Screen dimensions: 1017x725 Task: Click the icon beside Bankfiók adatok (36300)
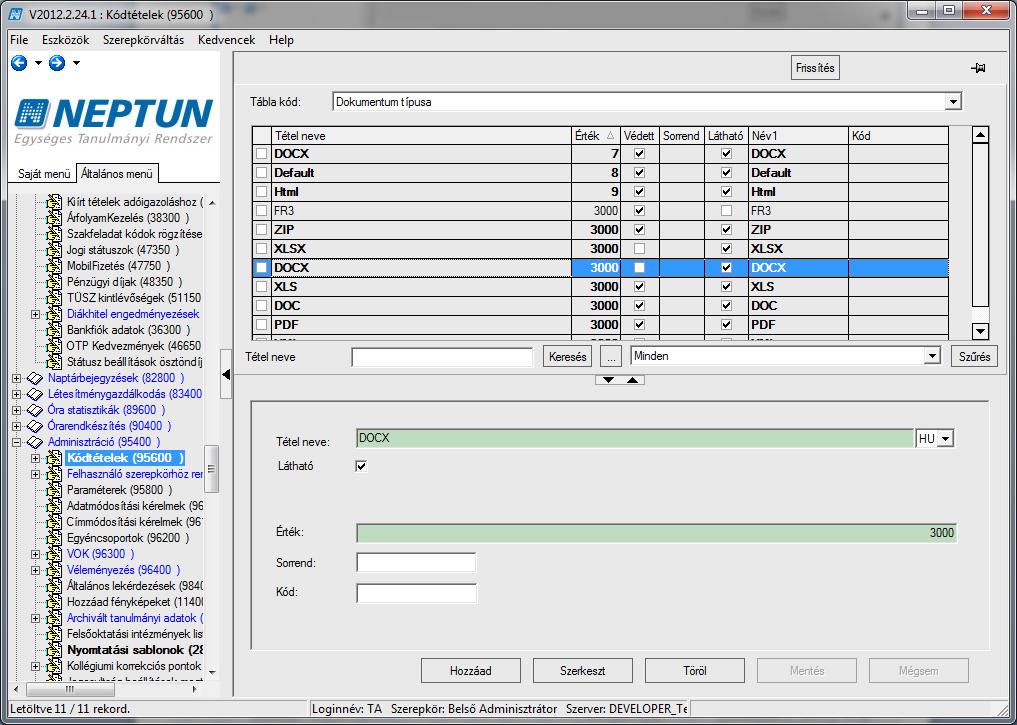click(55, 330)
